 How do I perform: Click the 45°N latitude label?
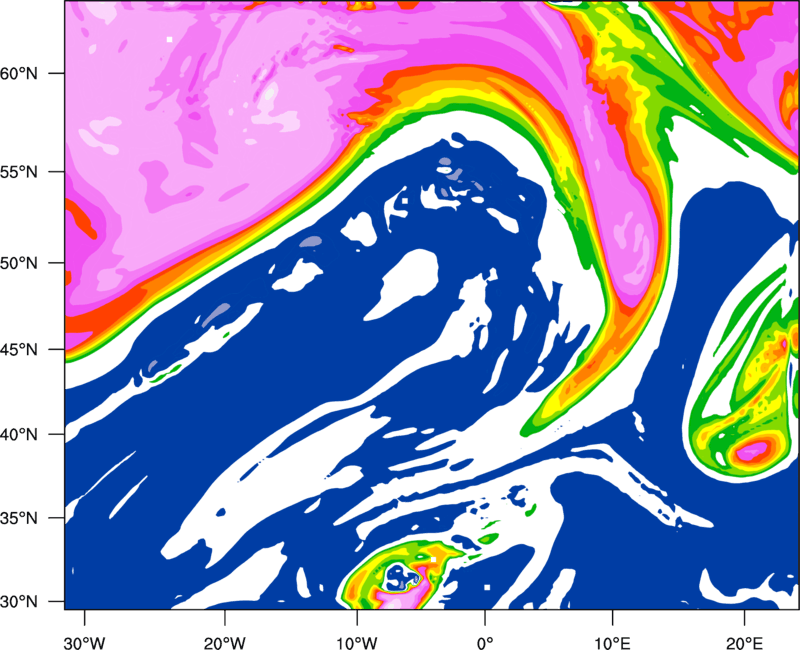pos(19,350)
